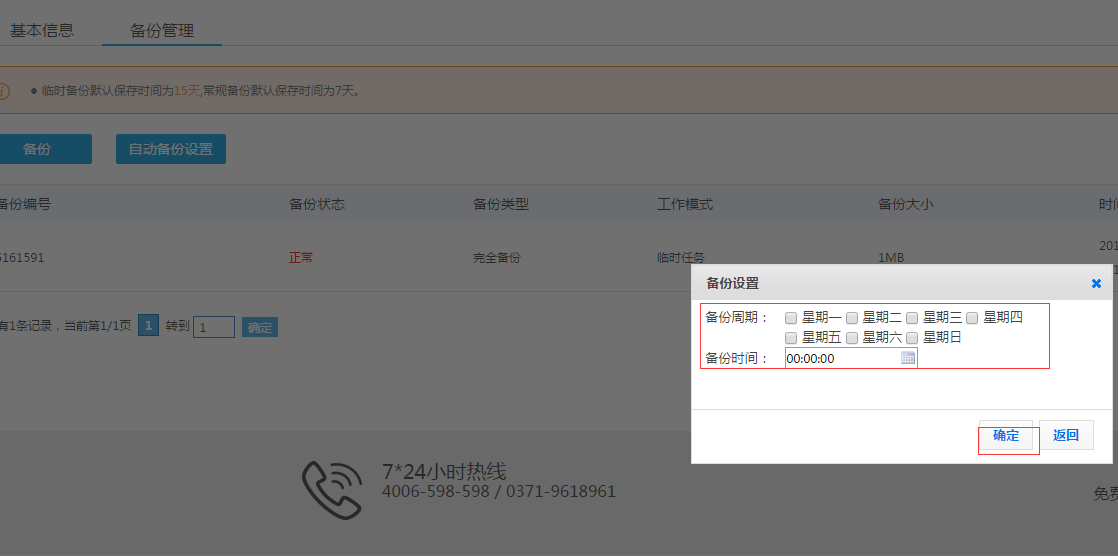Select the 备份管理 tab
This screenshot has height=556, width=1118.
pos(162,30)
